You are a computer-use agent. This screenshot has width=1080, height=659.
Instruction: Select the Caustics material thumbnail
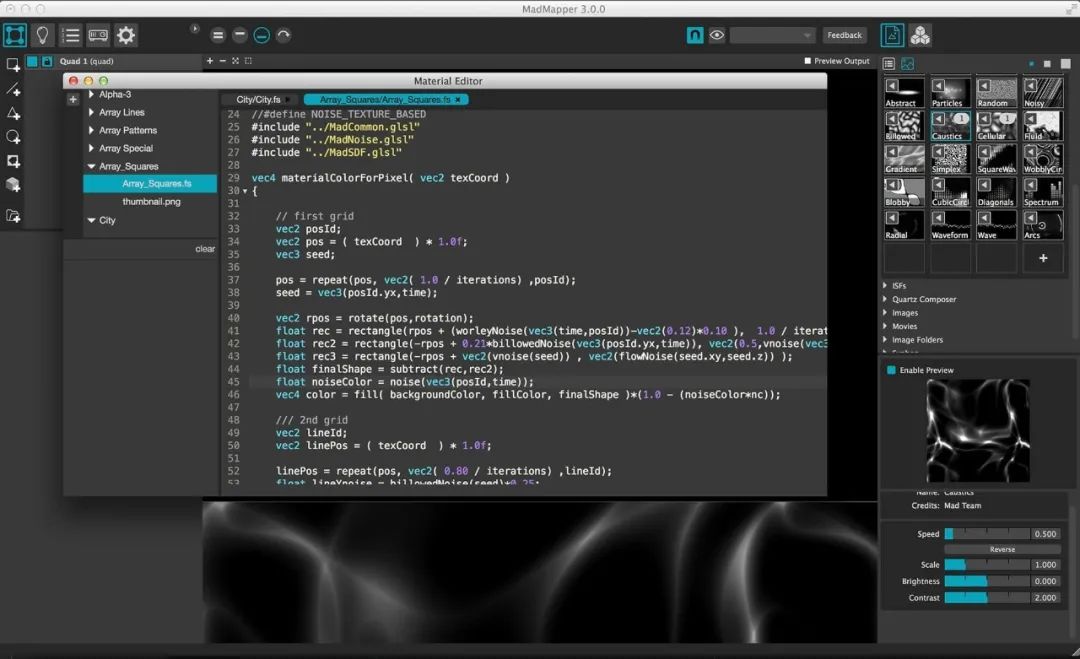(x=951, y=127)
